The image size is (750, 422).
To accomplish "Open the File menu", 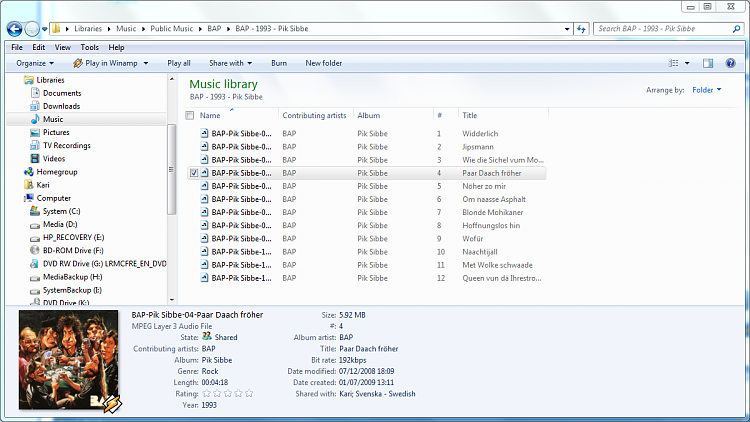I will 17,47.
